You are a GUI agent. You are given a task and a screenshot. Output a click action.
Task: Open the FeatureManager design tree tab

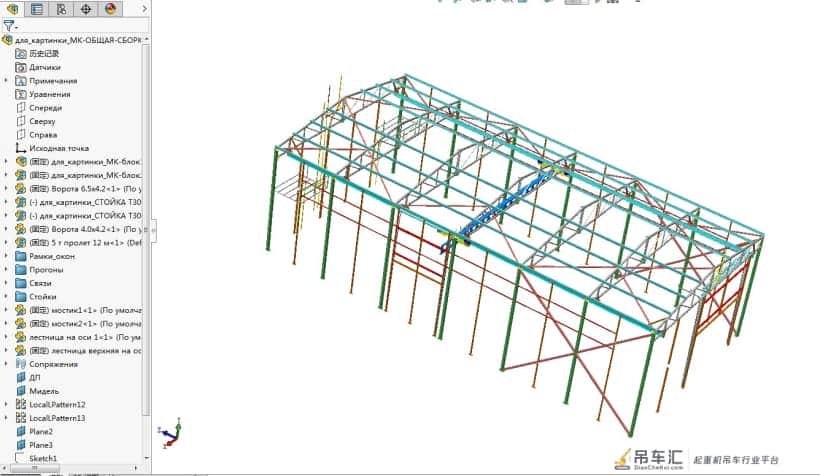coord(12,9)
